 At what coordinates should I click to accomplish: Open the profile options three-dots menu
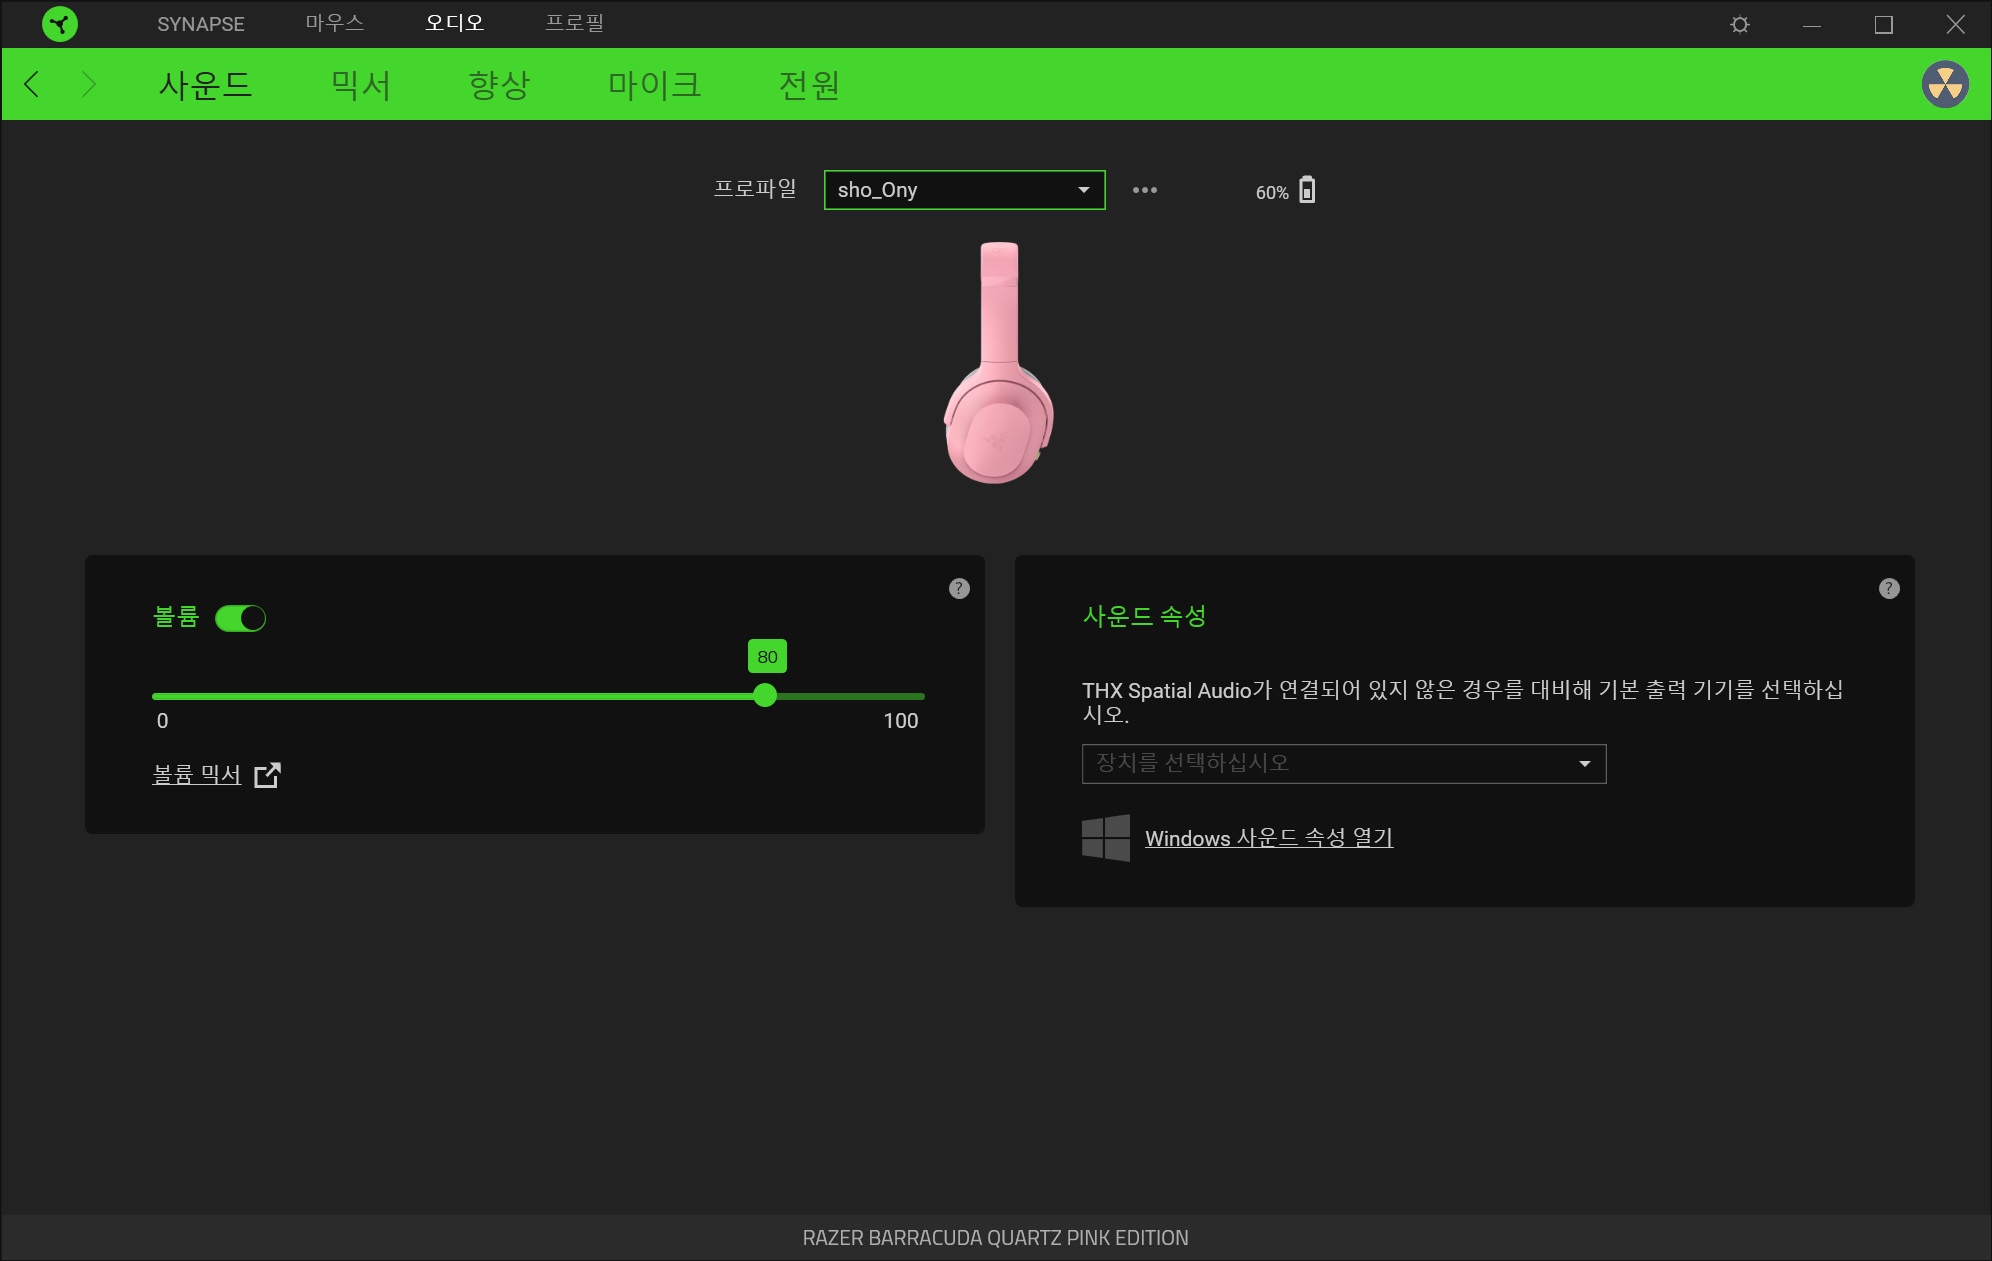tap(1144, 190)
